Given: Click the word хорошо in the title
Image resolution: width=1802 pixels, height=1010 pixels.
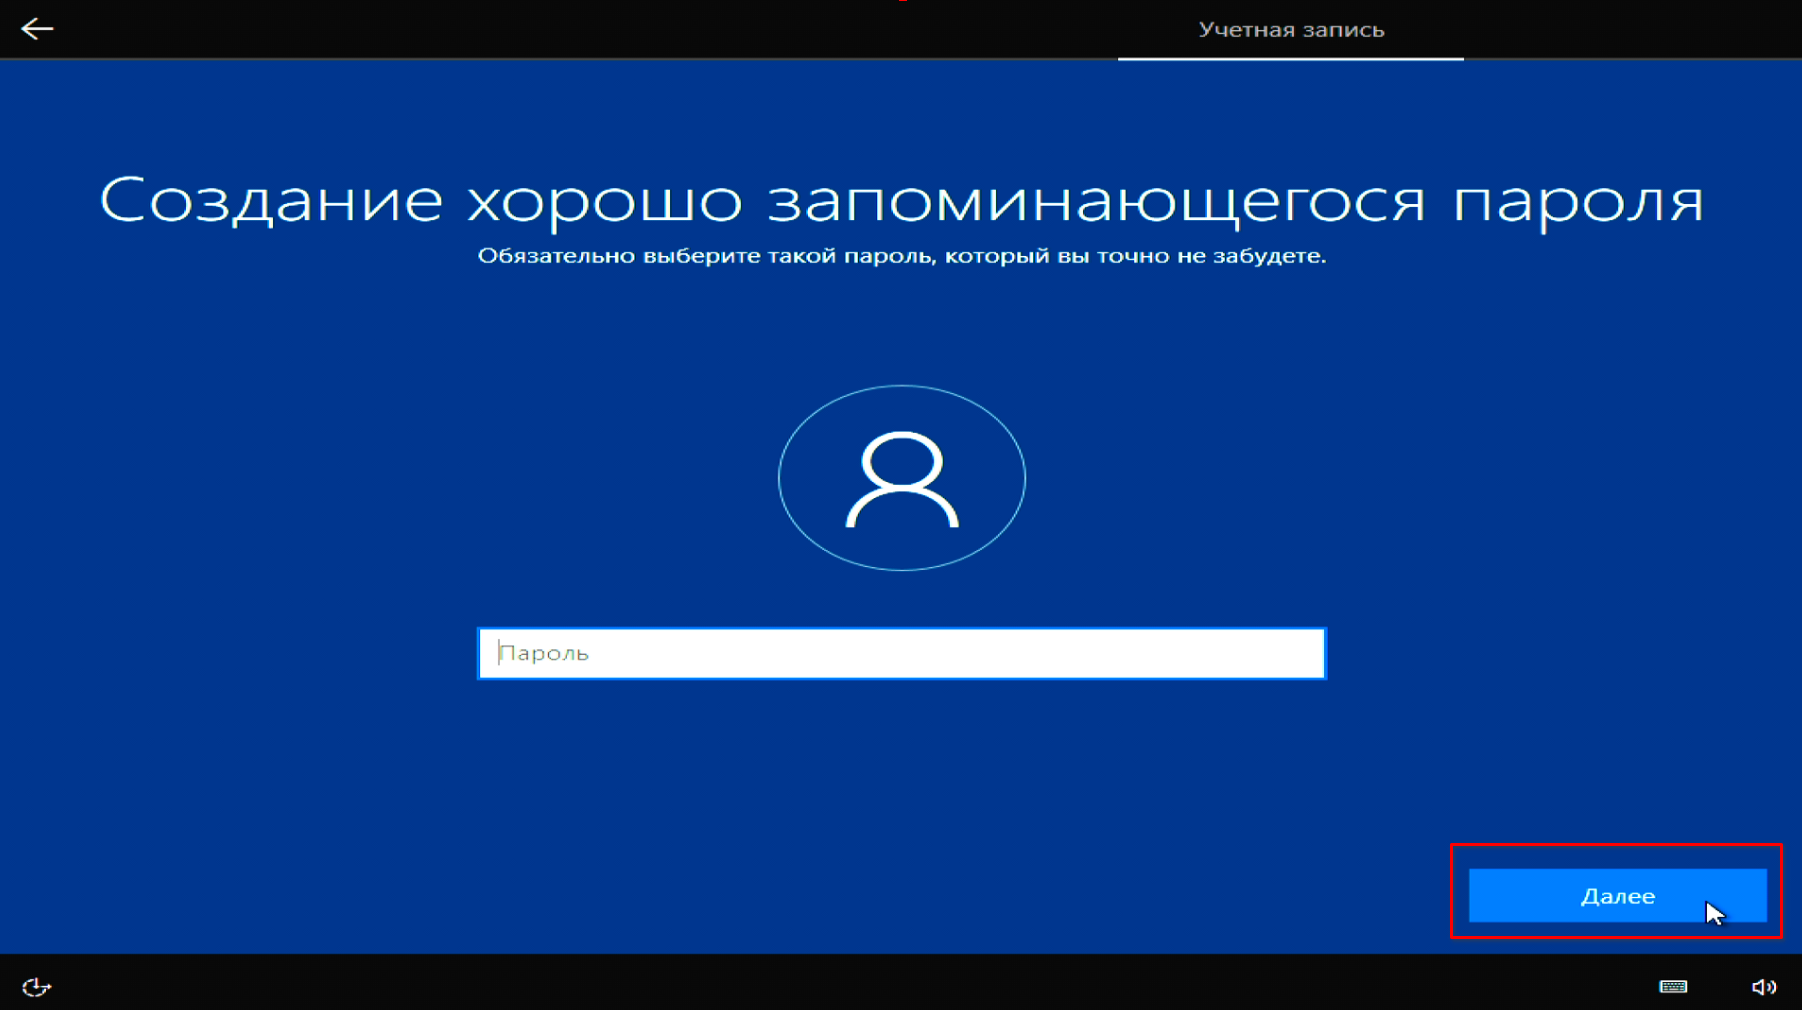Looking at the screenshot, I should pos(605,200).
